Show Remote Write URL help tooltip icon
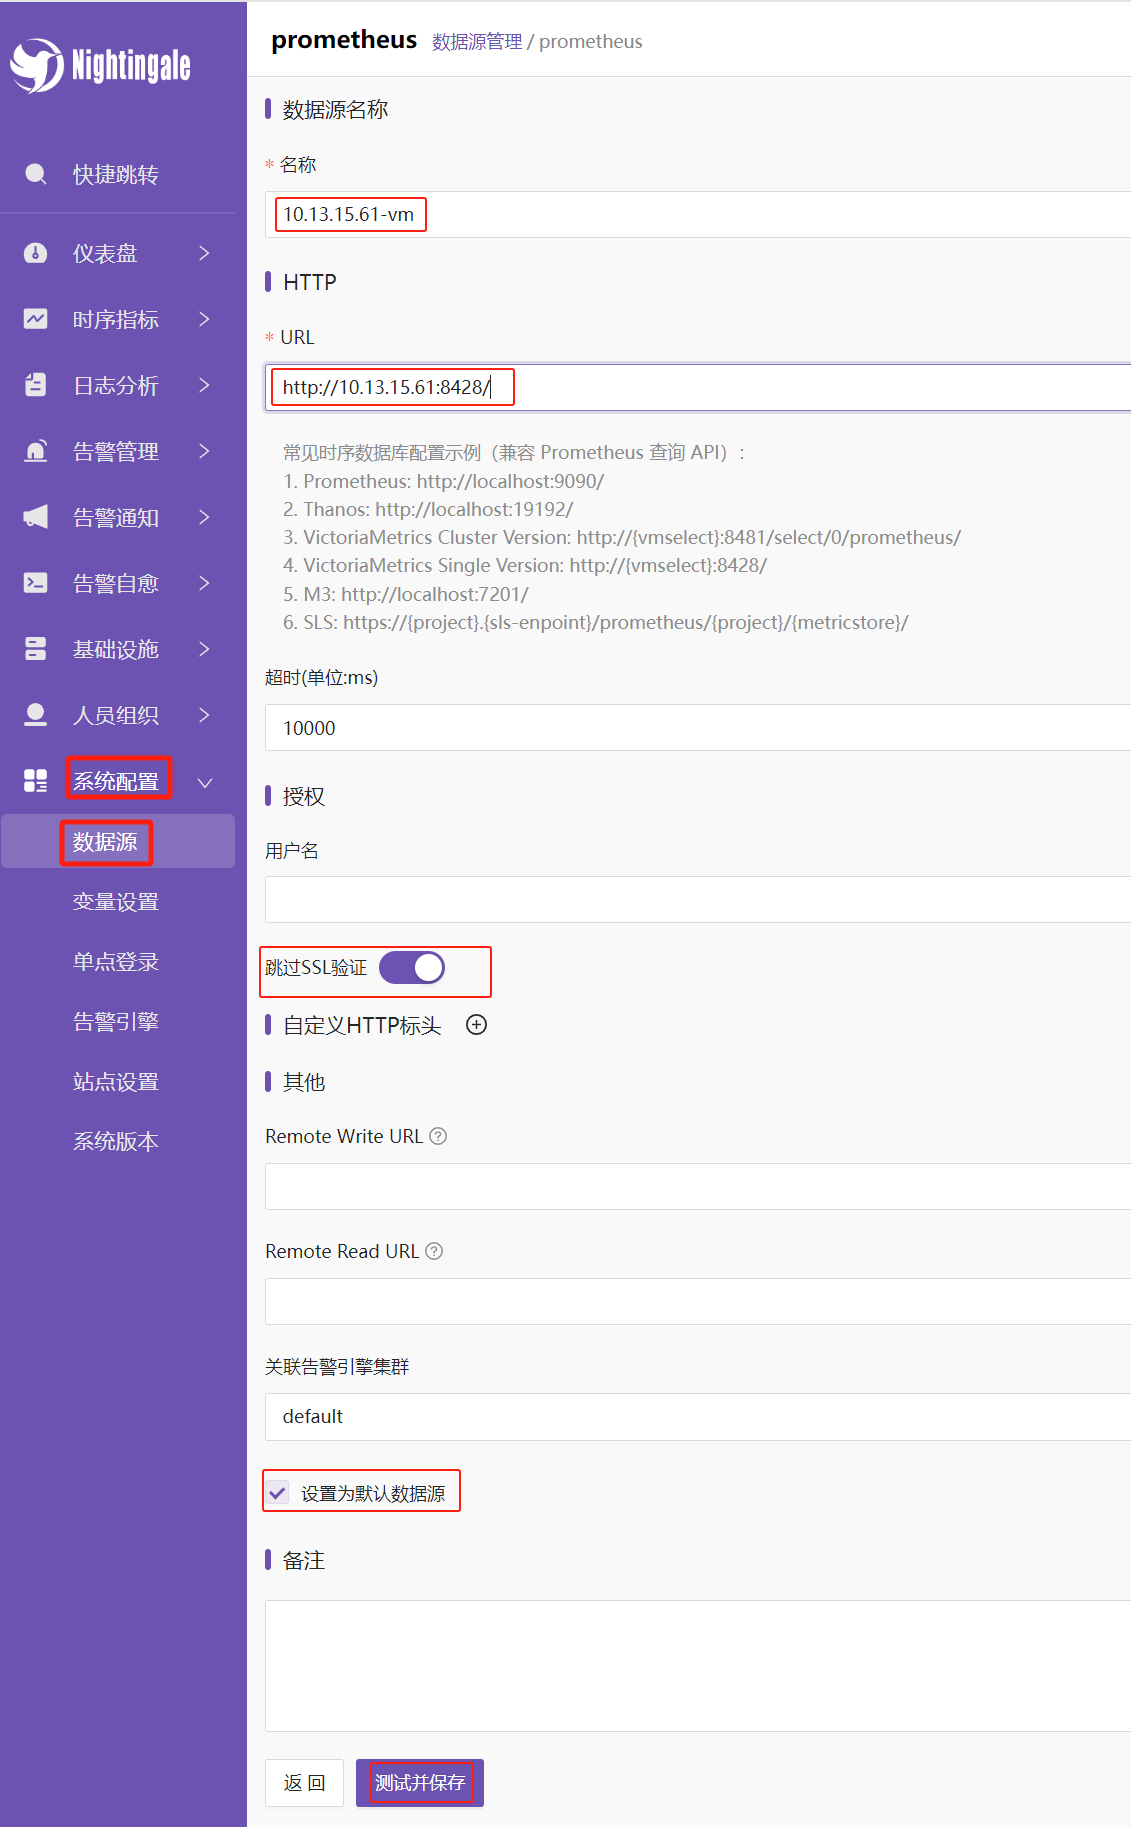This screenshot has height=1827, width=1131. pyautogui.click(x=438, y=1136)
